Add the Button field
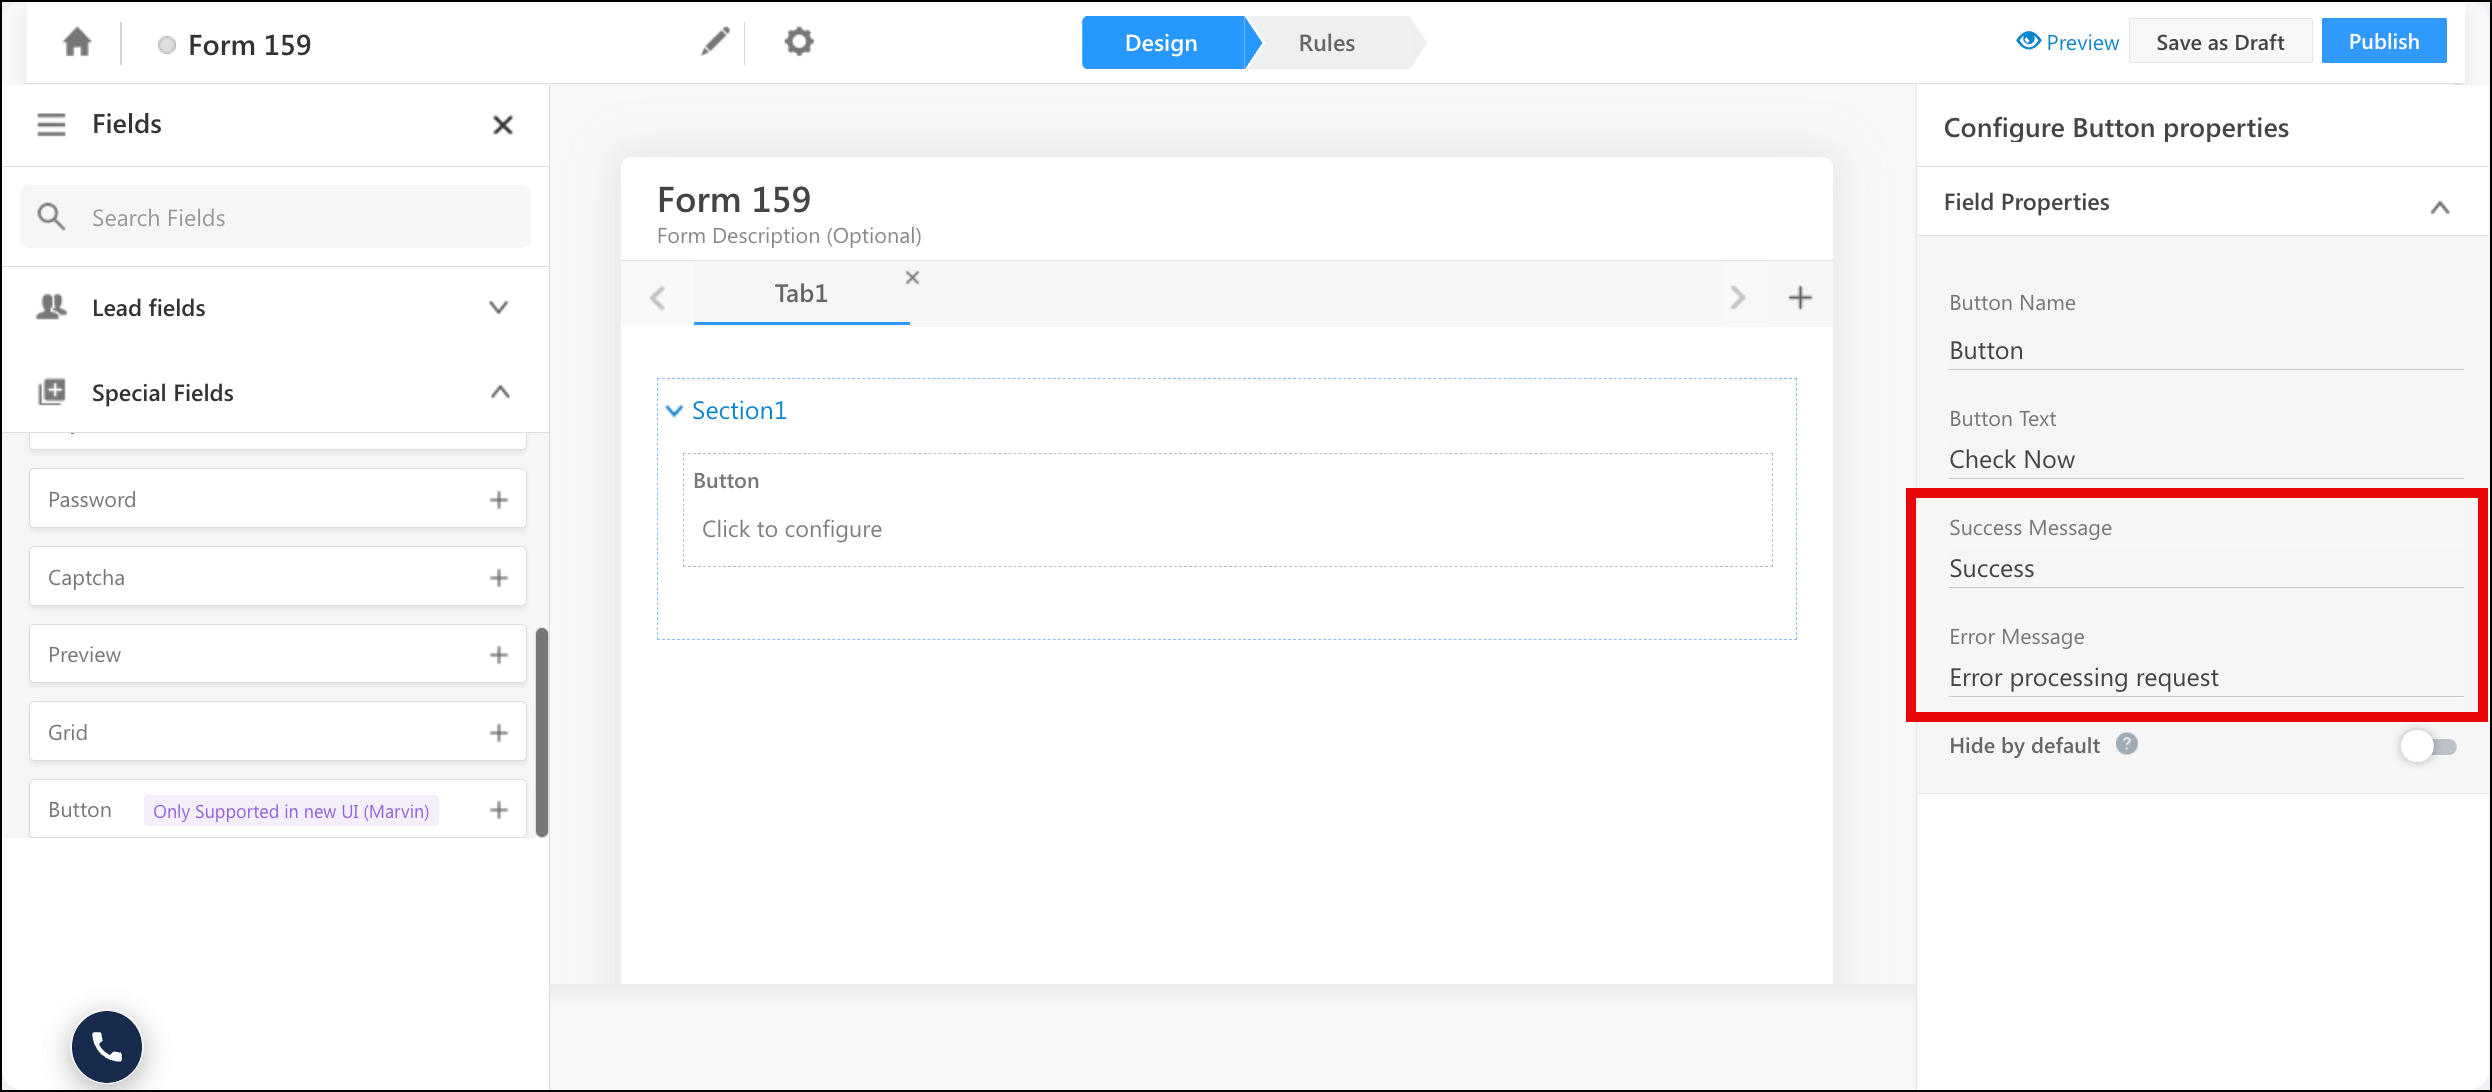 (499, 810)
